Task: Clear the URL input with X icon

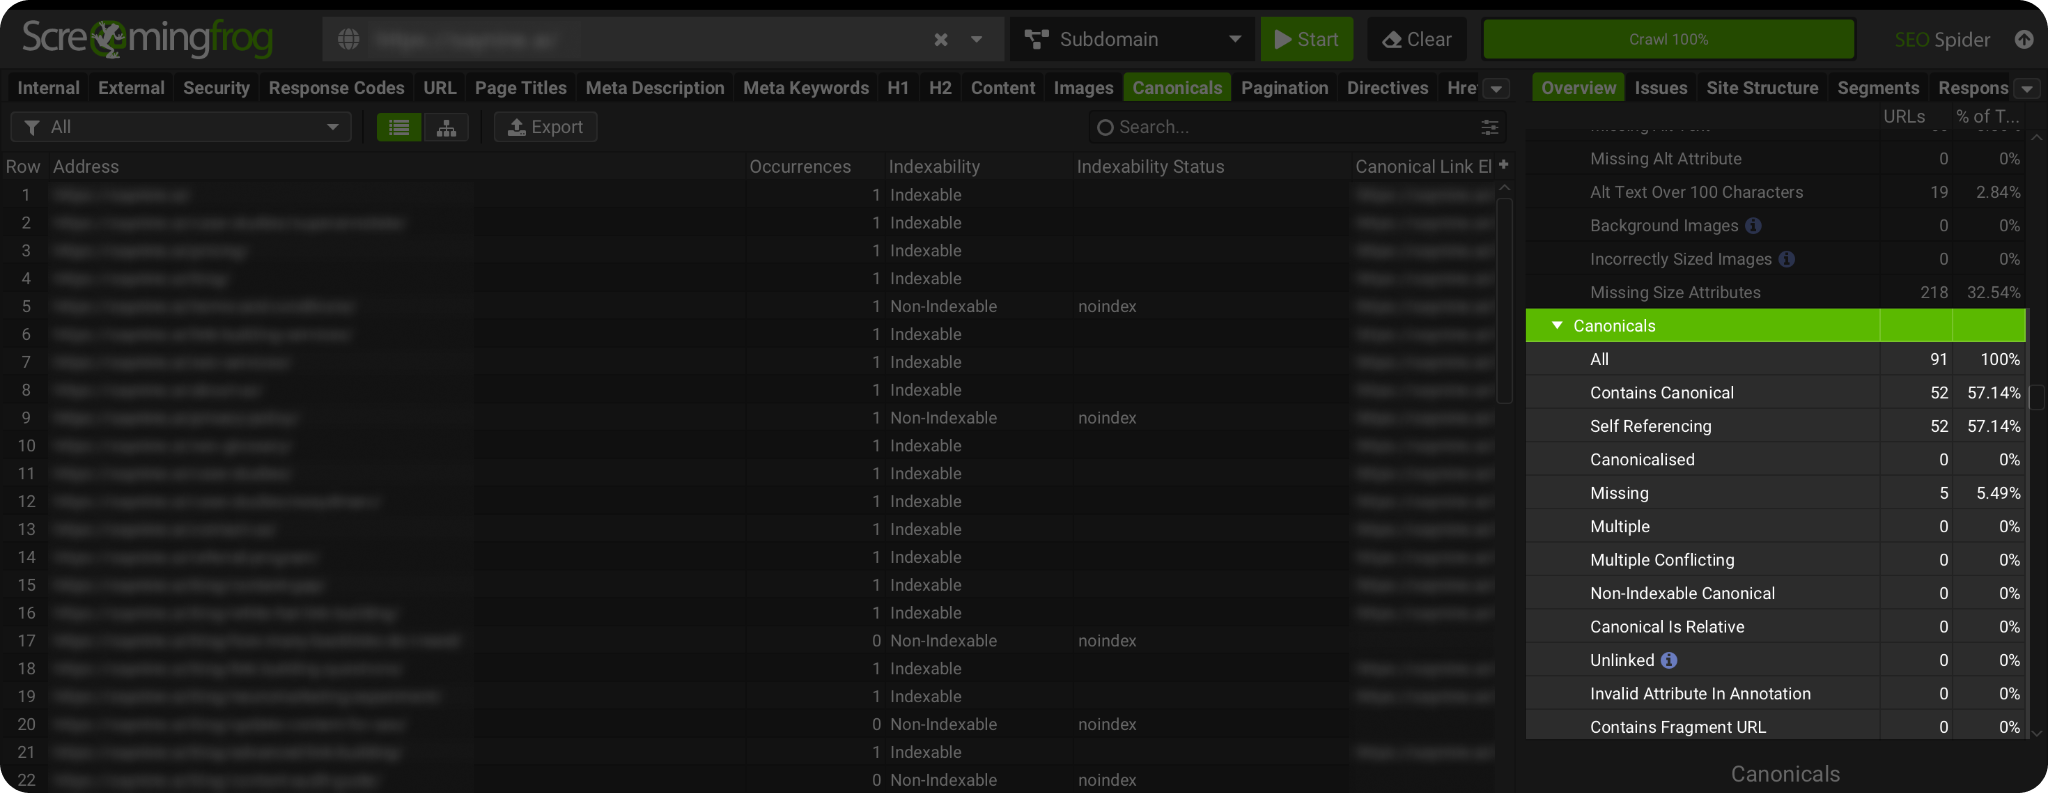Action: 941,39
